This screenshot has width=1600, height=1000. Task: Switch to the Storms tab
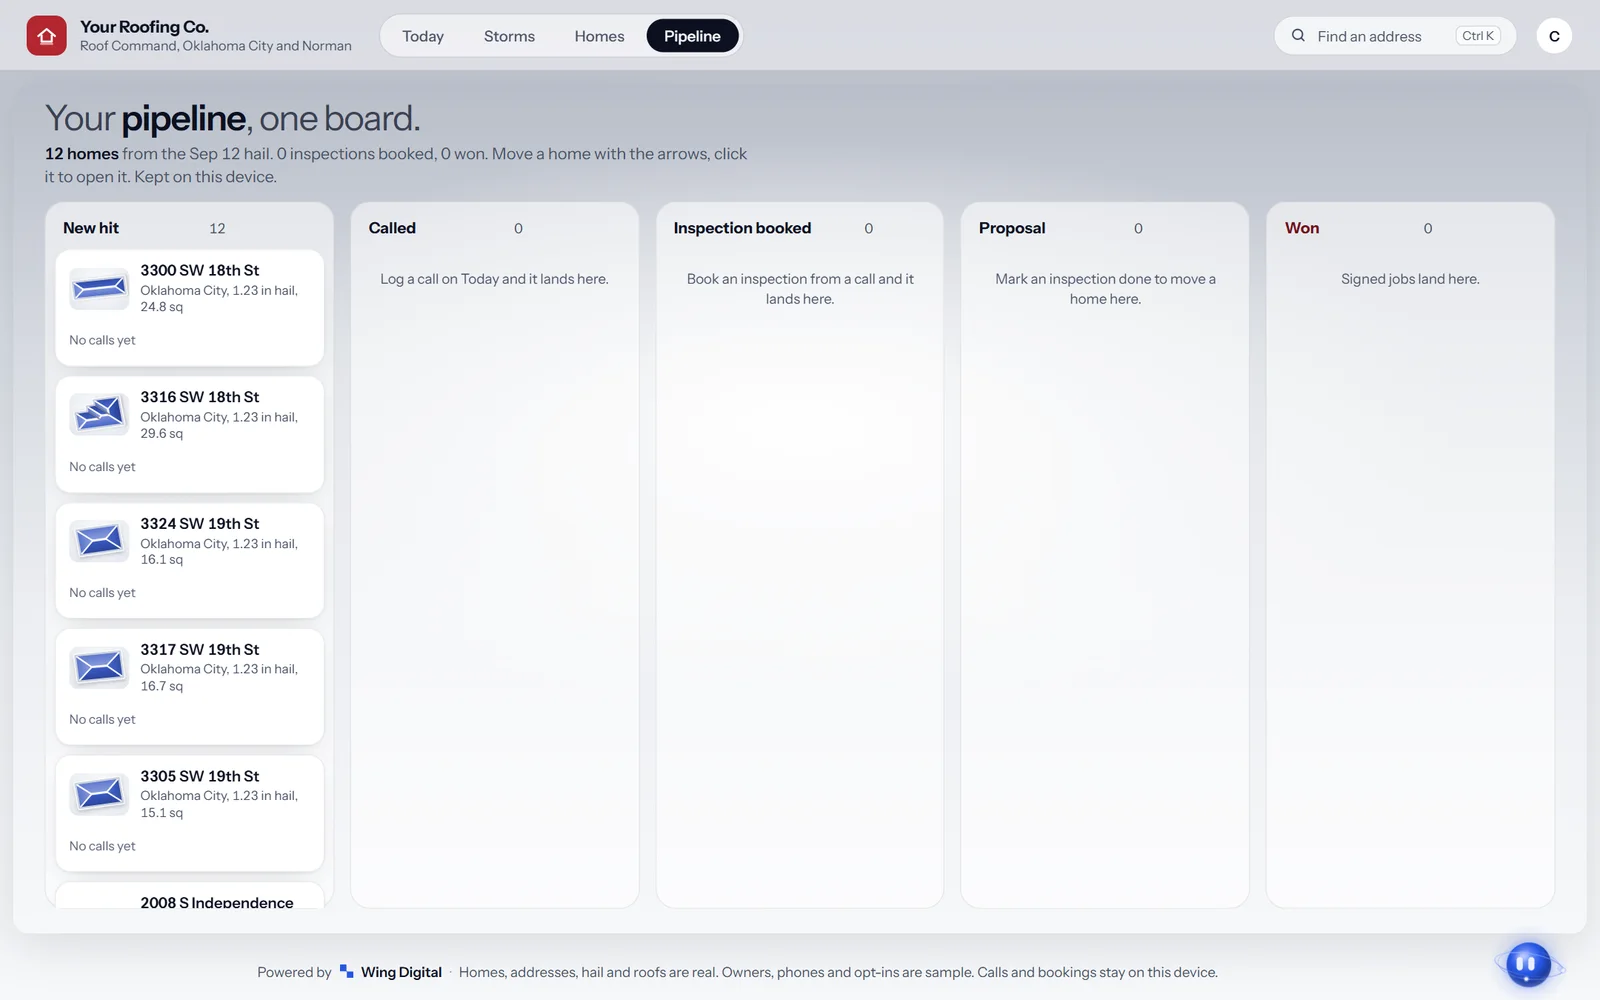(x=509, y=36)
